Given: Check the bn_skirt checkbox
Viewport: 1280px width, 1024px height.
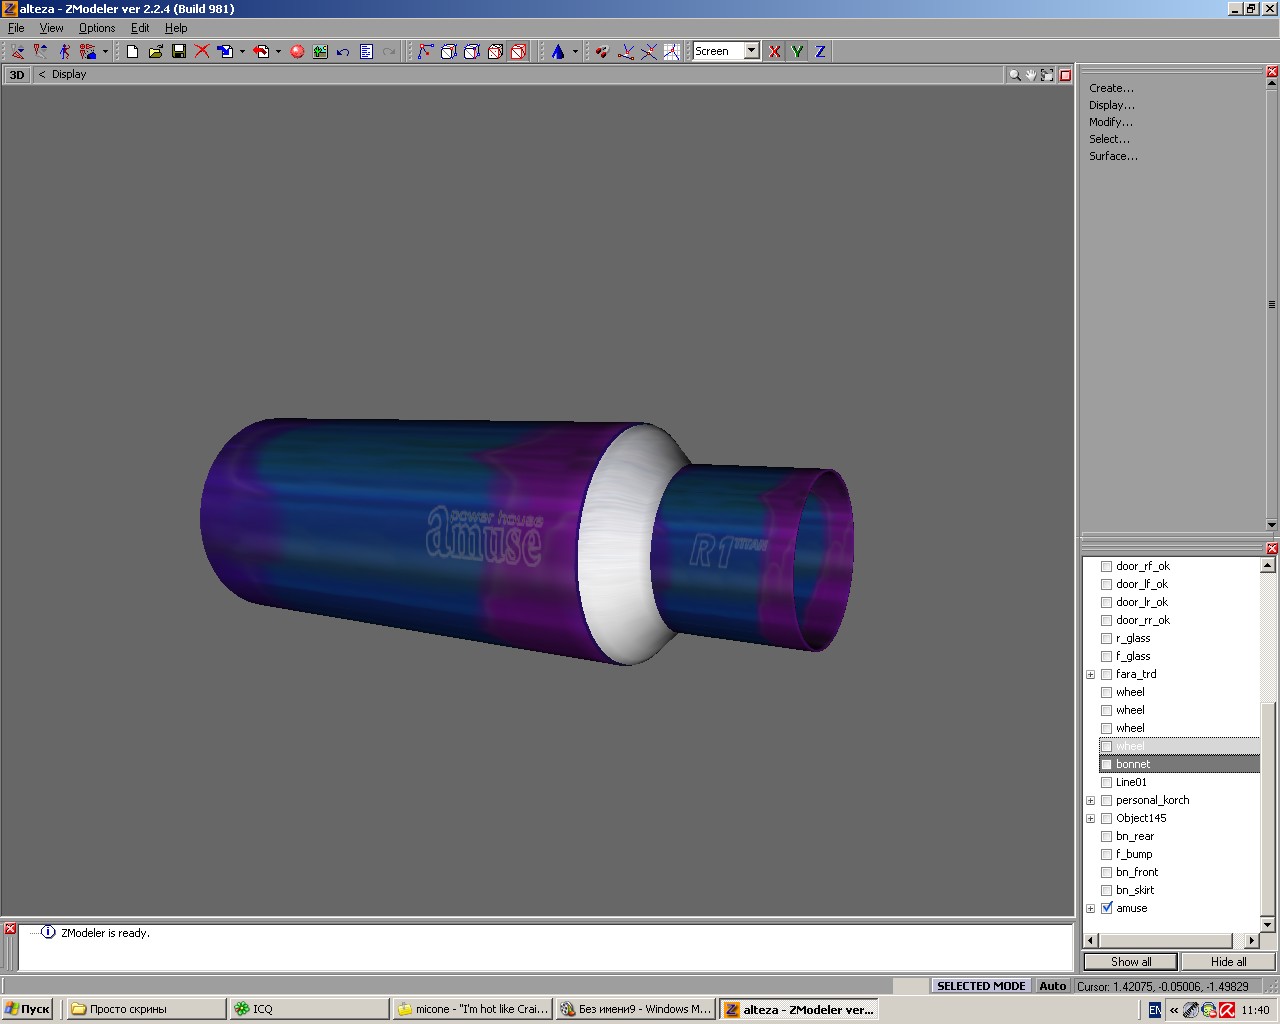Looking at the screenshot, I should pos(1107,890).
